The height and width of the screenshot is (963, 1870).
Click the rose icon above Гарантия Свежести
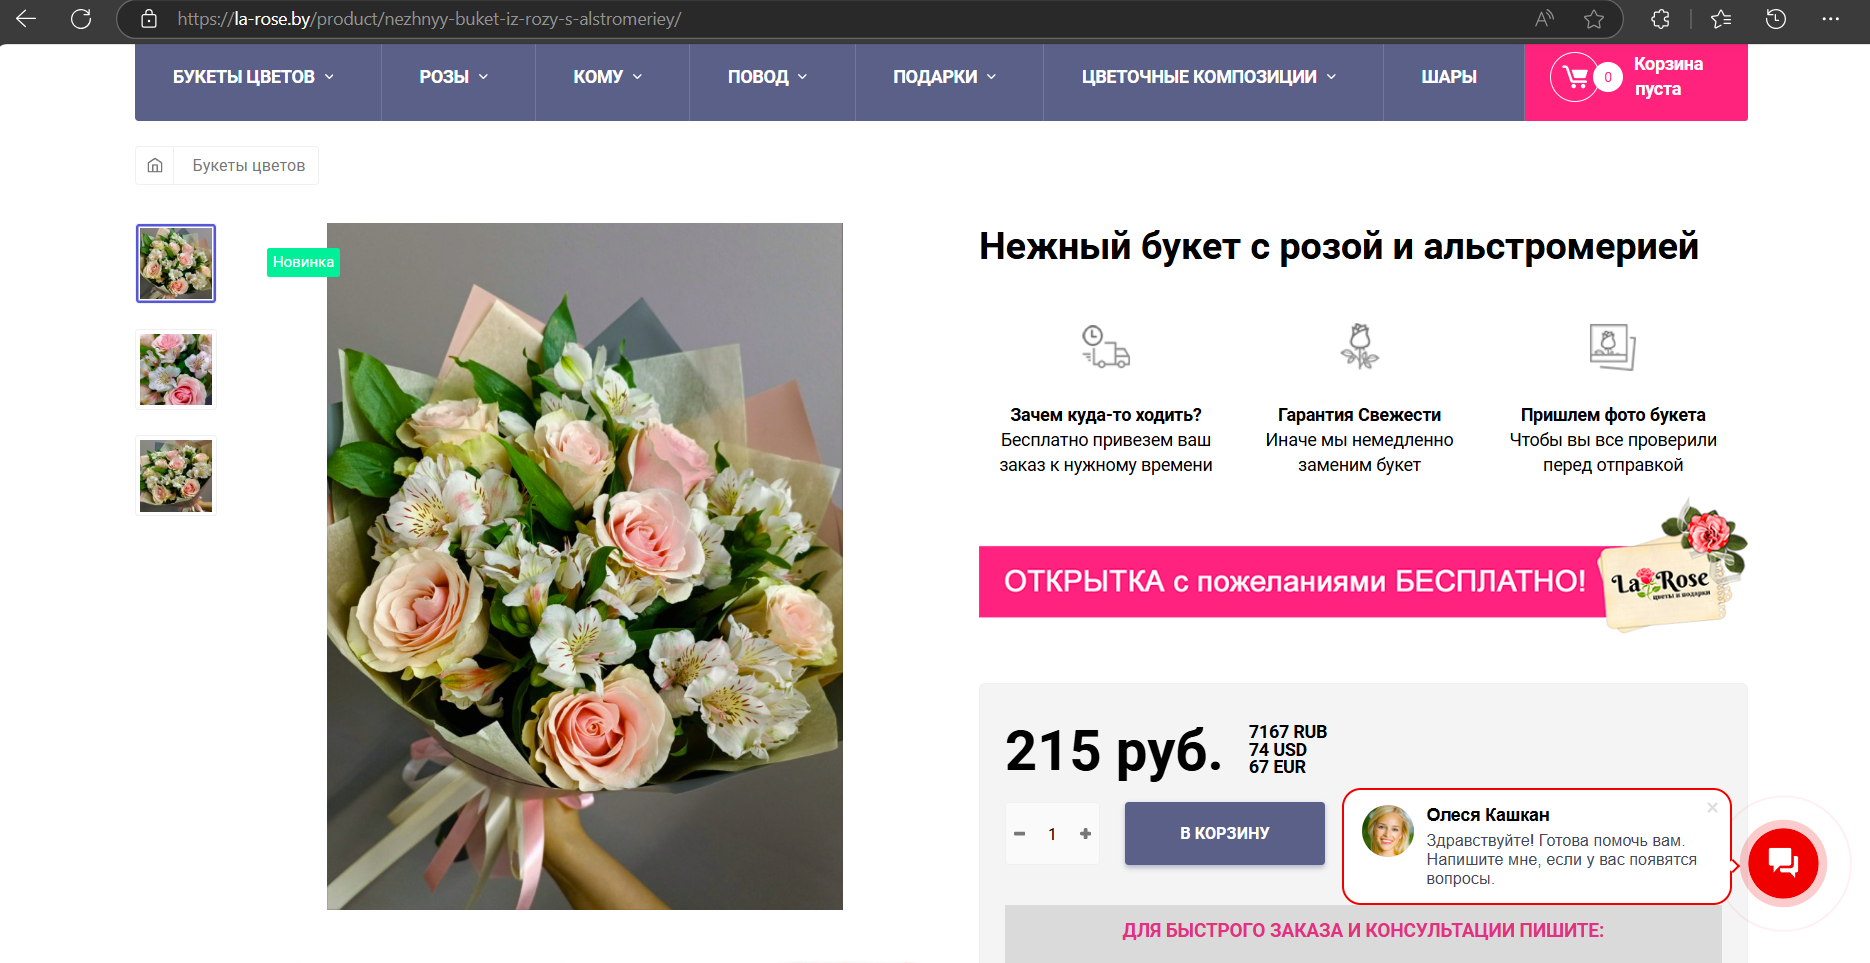pyautogui.click(x=1360, y=345)
